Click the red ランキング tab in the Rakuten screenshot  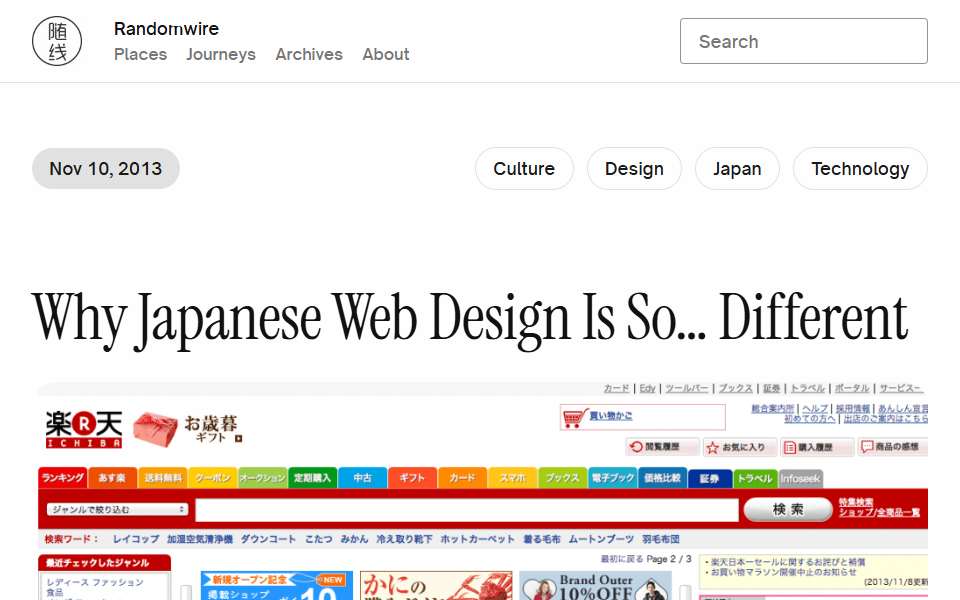[62, 478]
